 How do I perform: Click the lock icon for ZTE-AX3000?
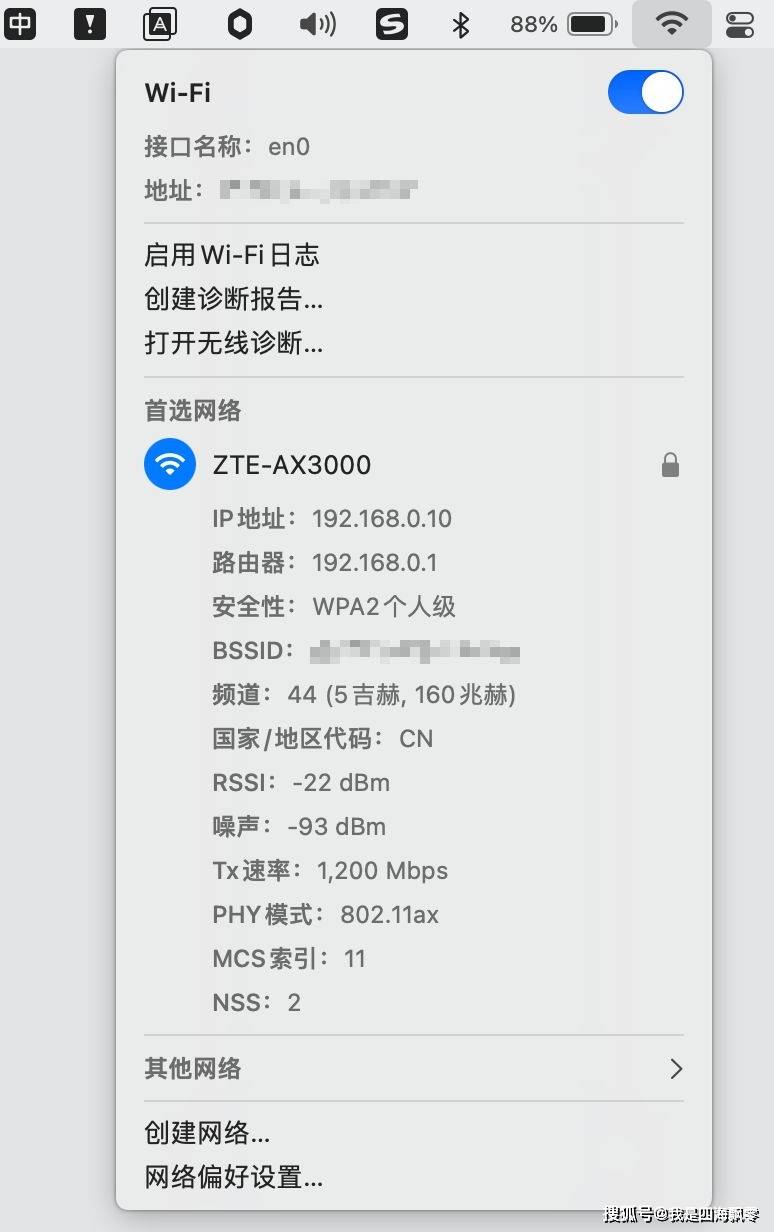click(670, 465)
